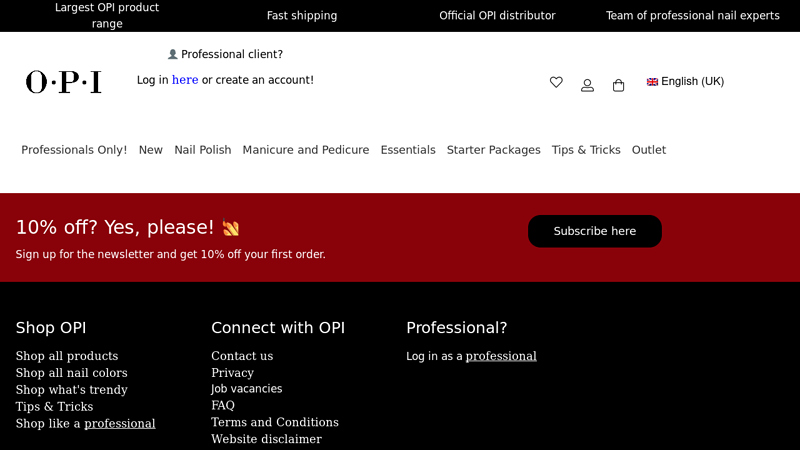
Task: Open the wishlist heart icon
Action: [x=556, y=82]
